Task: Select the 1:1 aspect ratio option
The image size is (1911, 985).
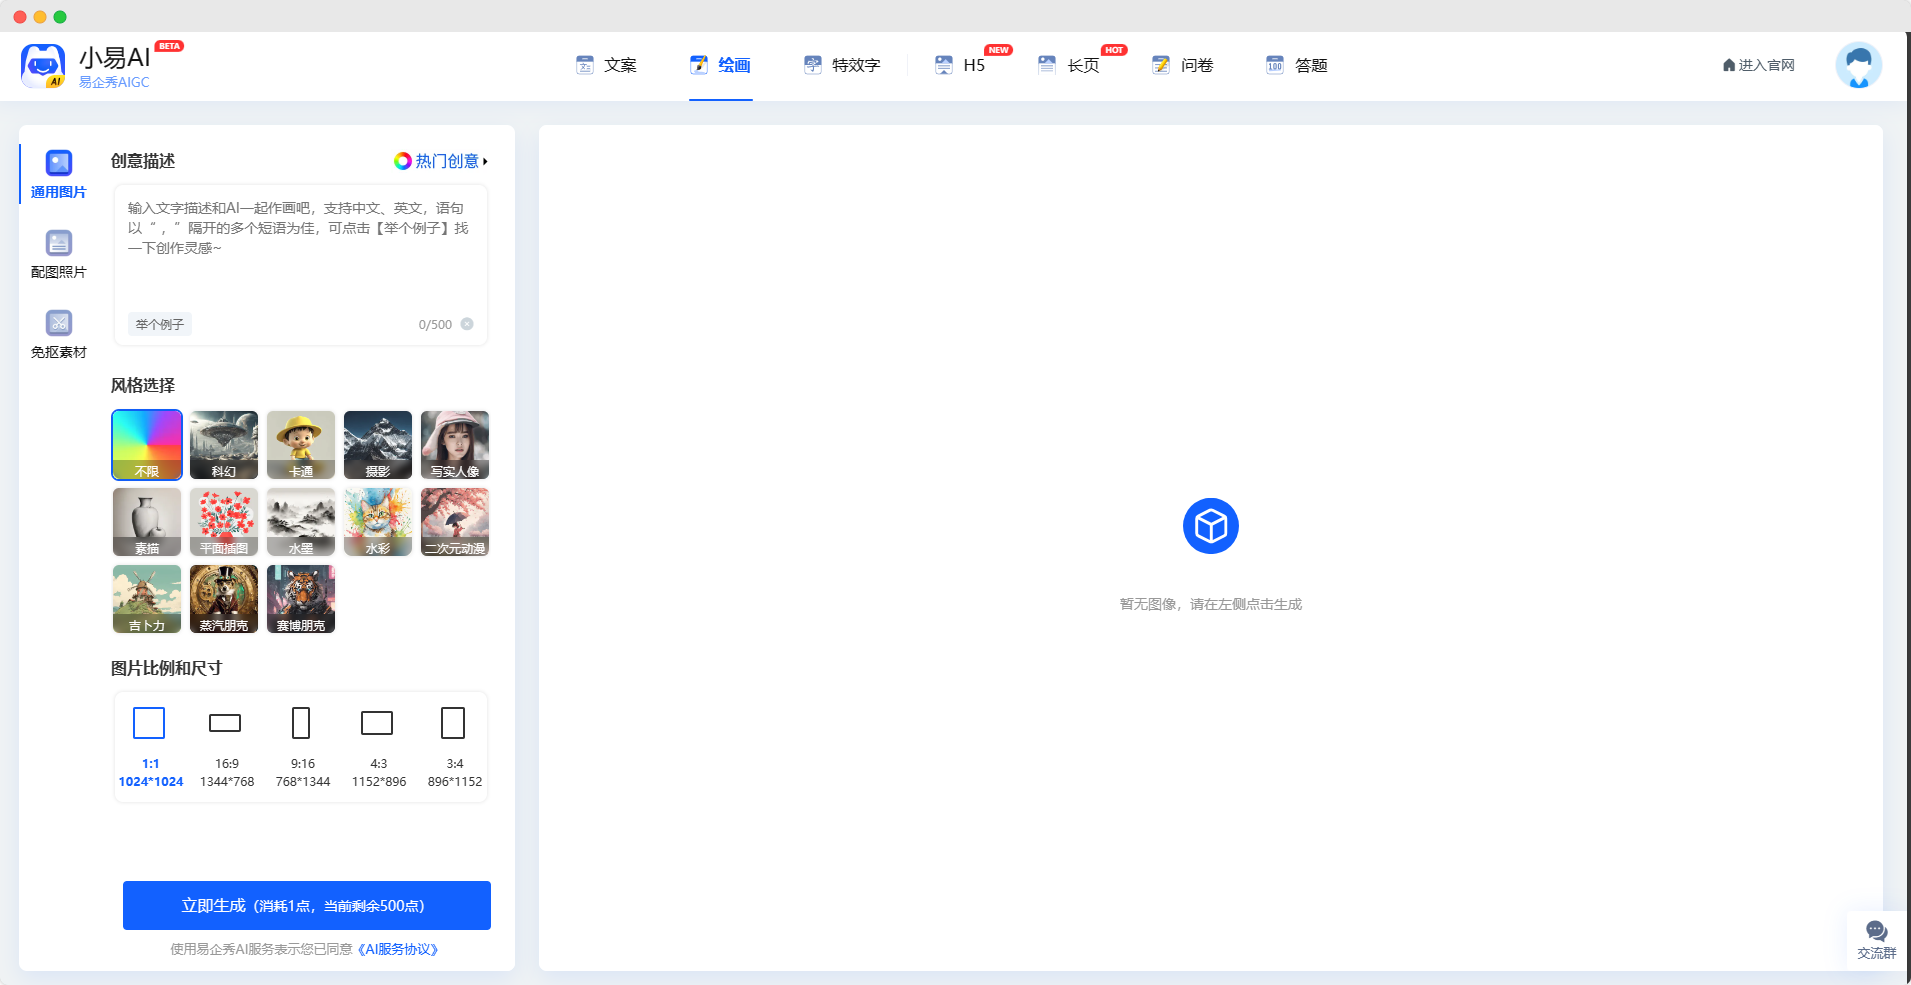Action: (150, 746)
